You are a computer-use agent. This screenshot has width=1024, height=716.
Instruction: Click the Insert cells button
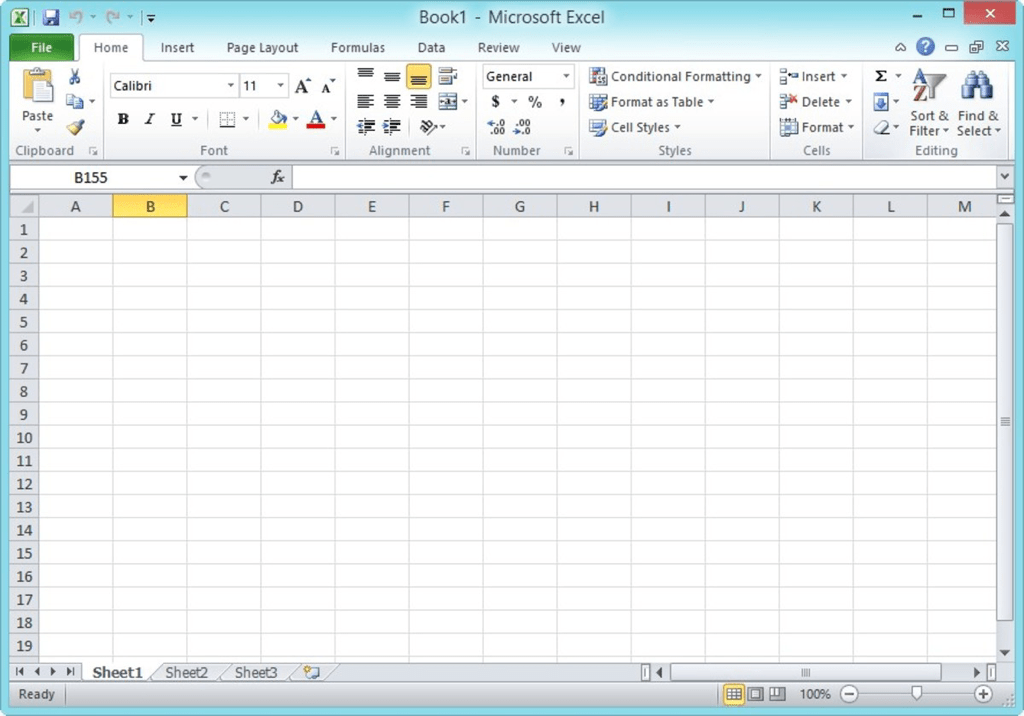pyautogui.click(x=813, y=76)
